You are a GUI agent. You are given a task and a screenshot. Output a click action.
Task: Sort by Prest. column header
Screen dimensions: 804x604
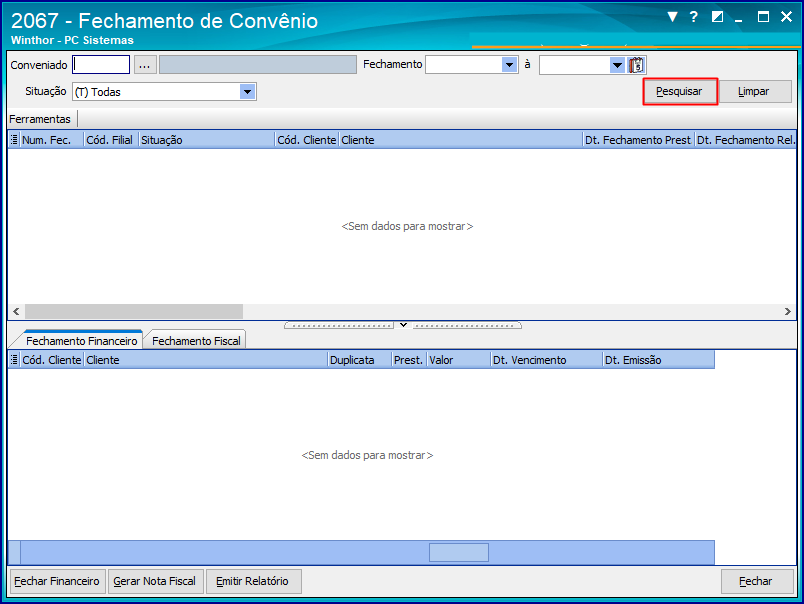coord(409,359)
